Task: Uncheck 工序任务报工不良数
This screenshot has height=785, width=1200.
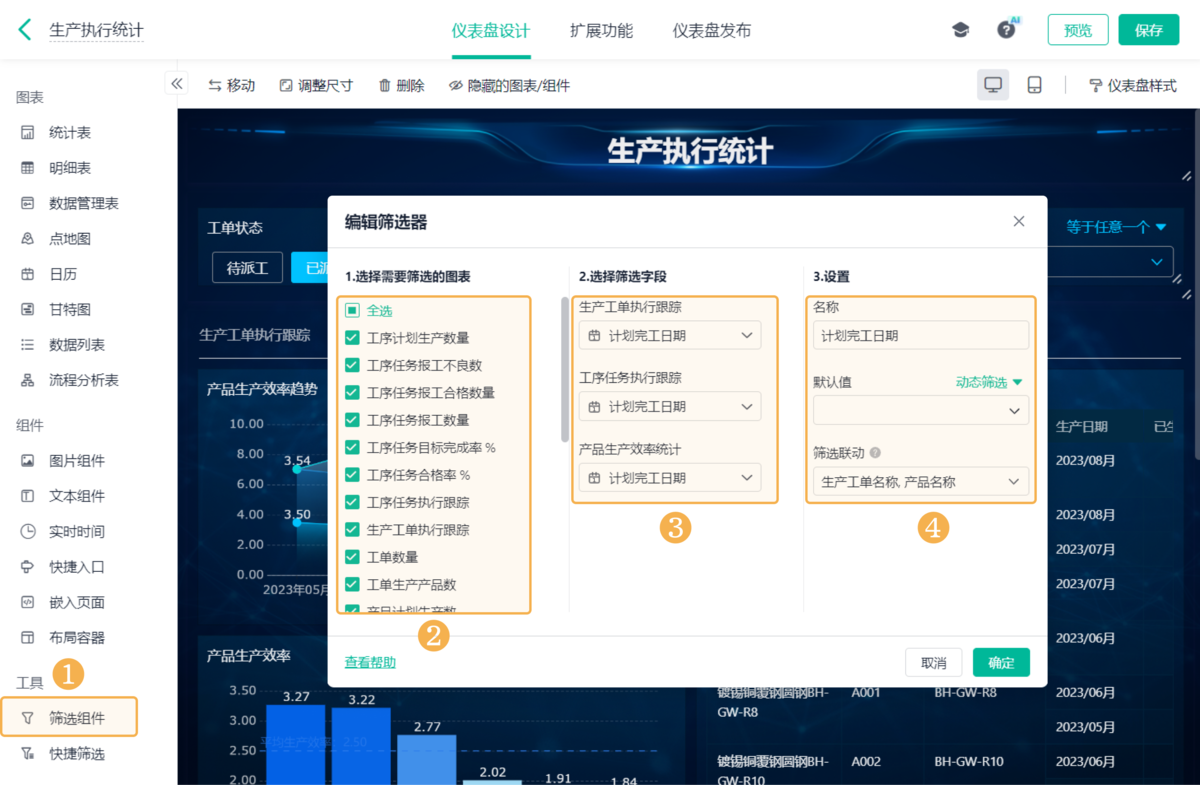Action: (352, 365)
